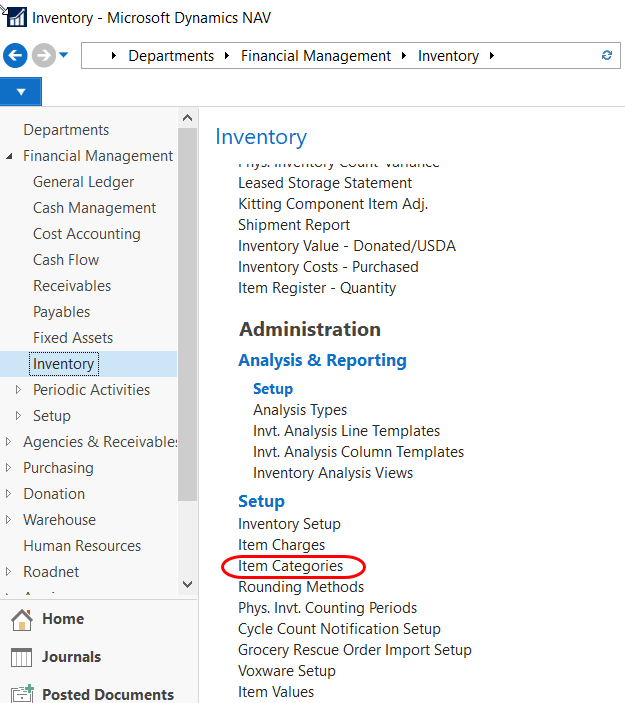Click the Posted Documents icon
The height and width of the screenshot is (703, 625).
[22, 694]
